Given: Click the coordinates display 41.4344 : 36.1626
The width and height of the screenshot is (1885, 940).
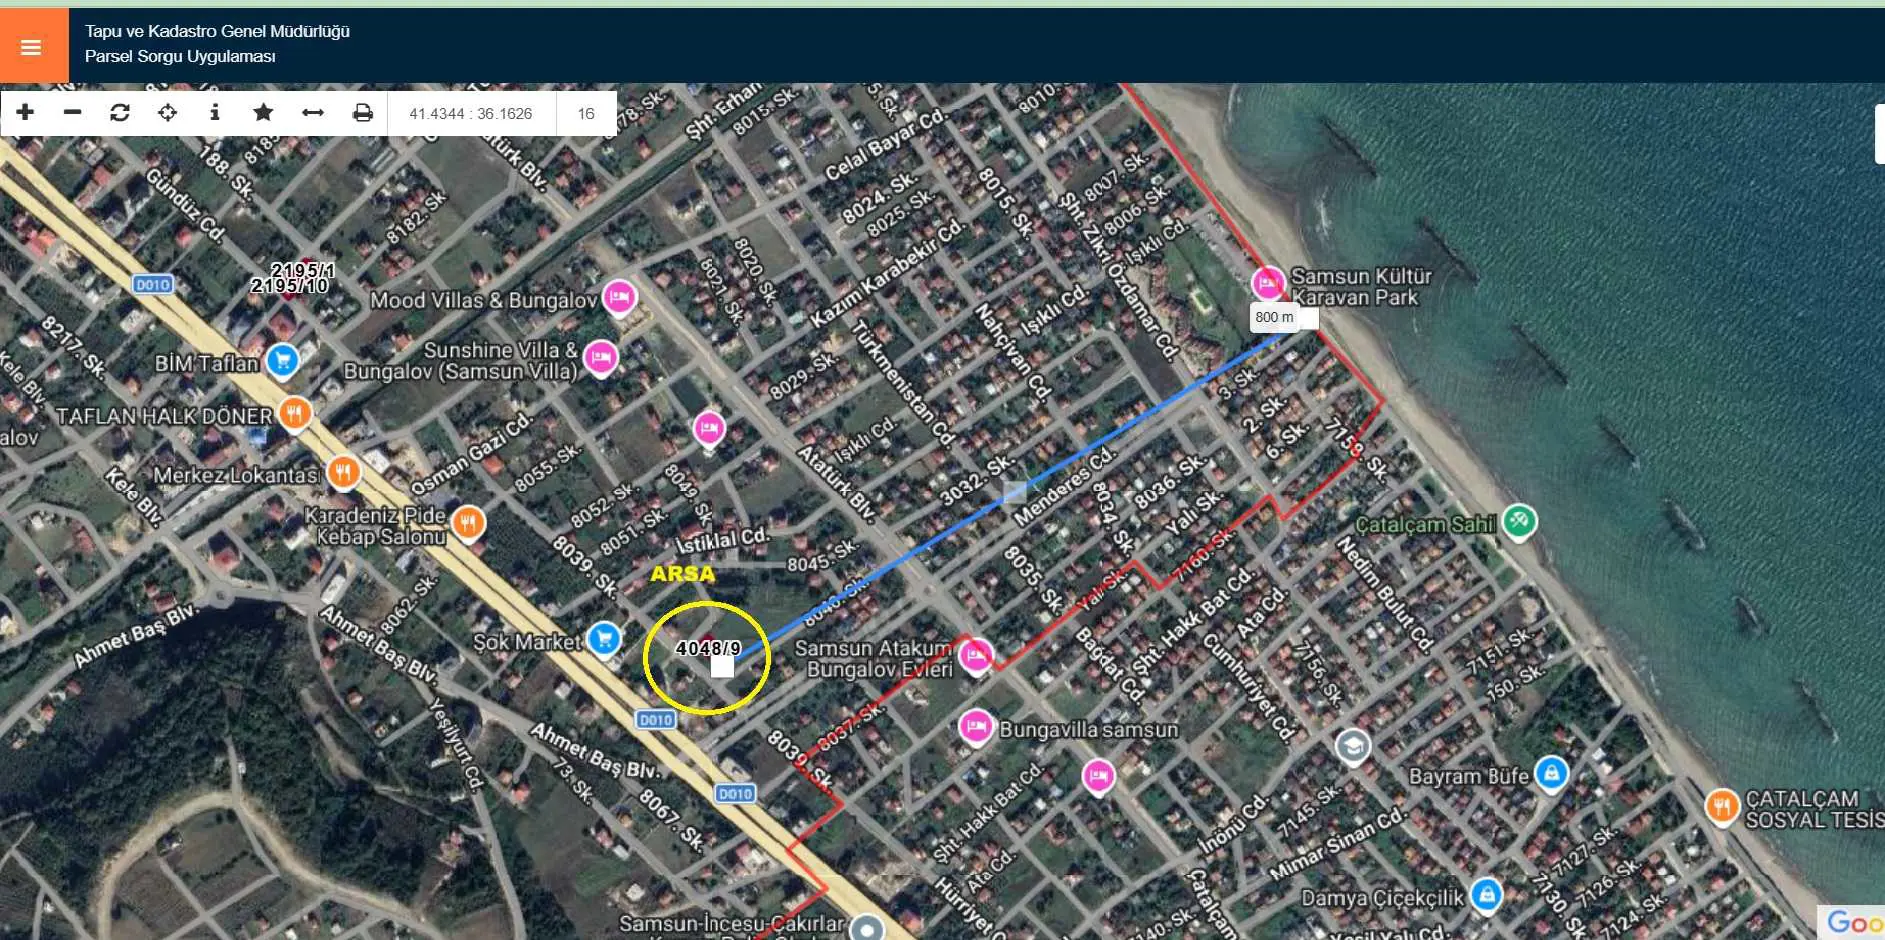Looking at the screenshot, I should [x=471, y=113].
